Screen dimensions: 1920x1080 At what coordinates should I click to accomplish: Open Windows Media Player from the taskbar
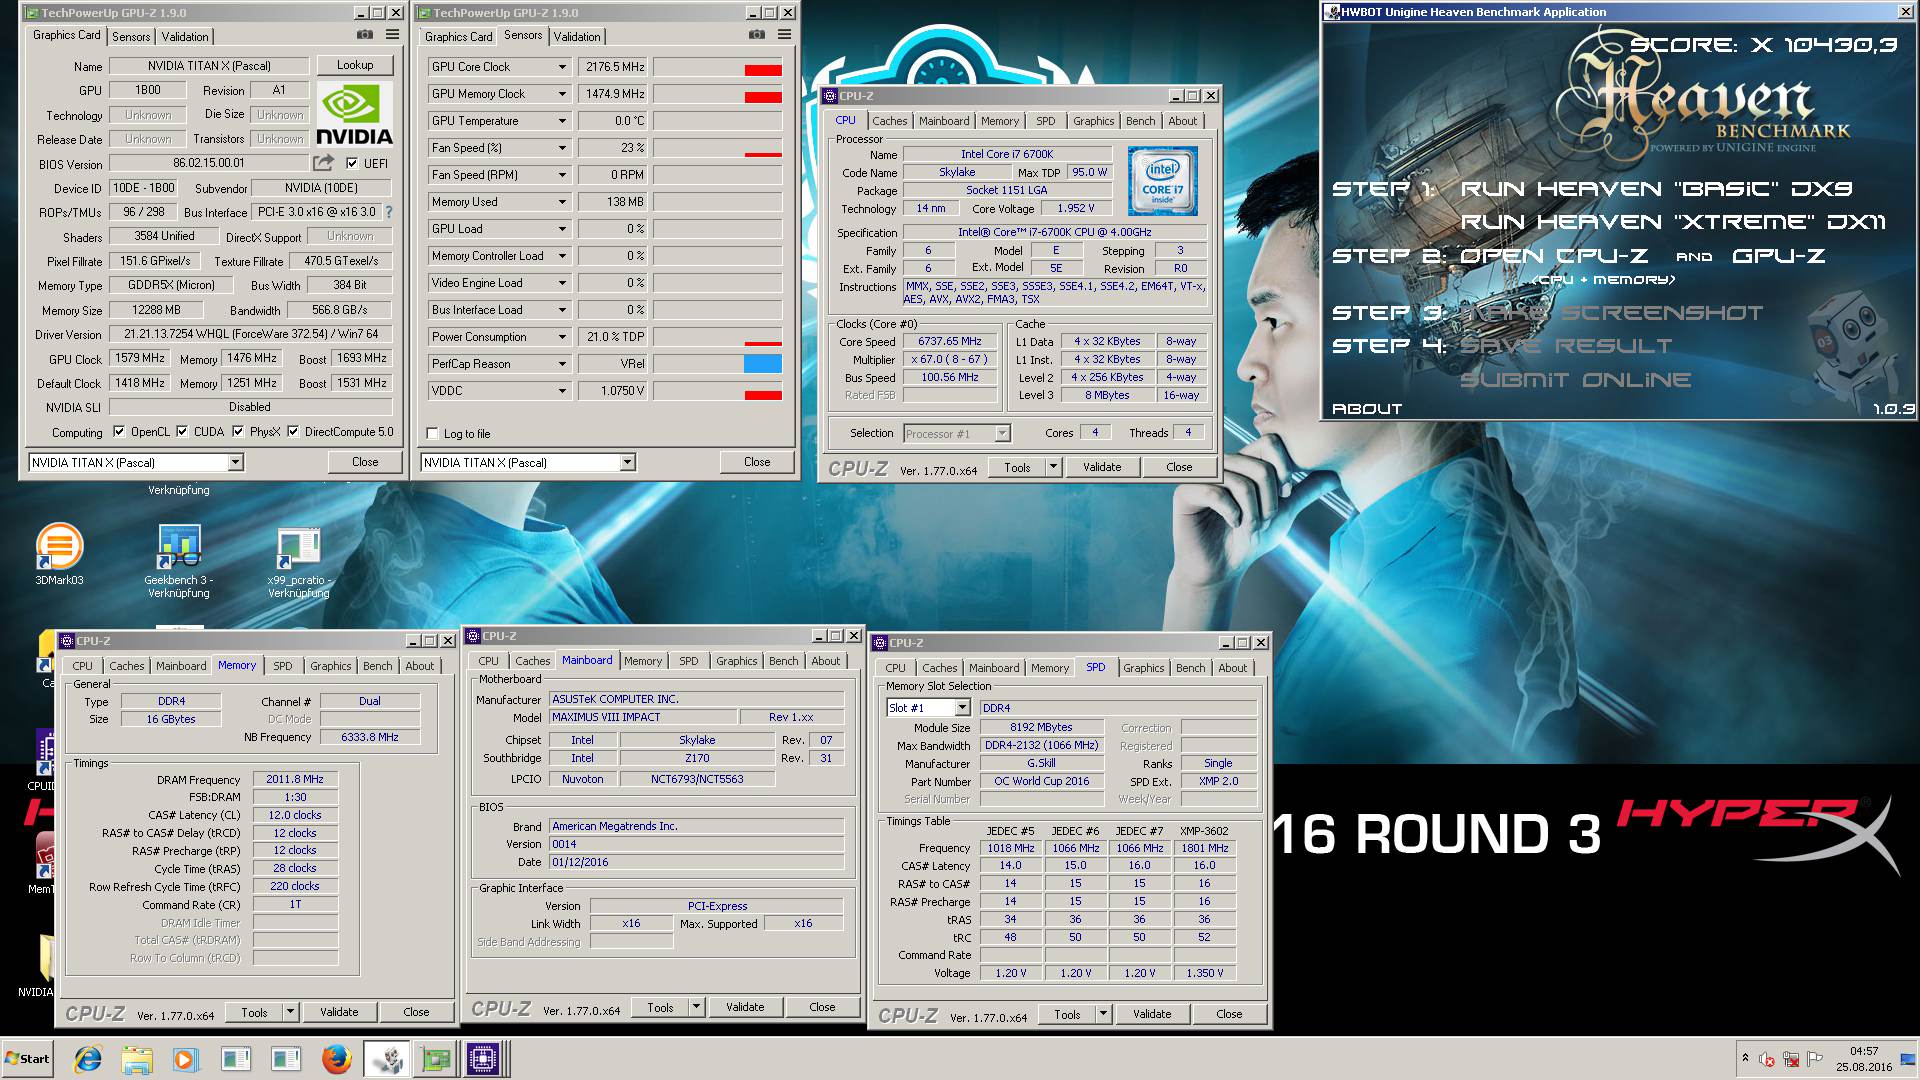[x=186, y=1059]
